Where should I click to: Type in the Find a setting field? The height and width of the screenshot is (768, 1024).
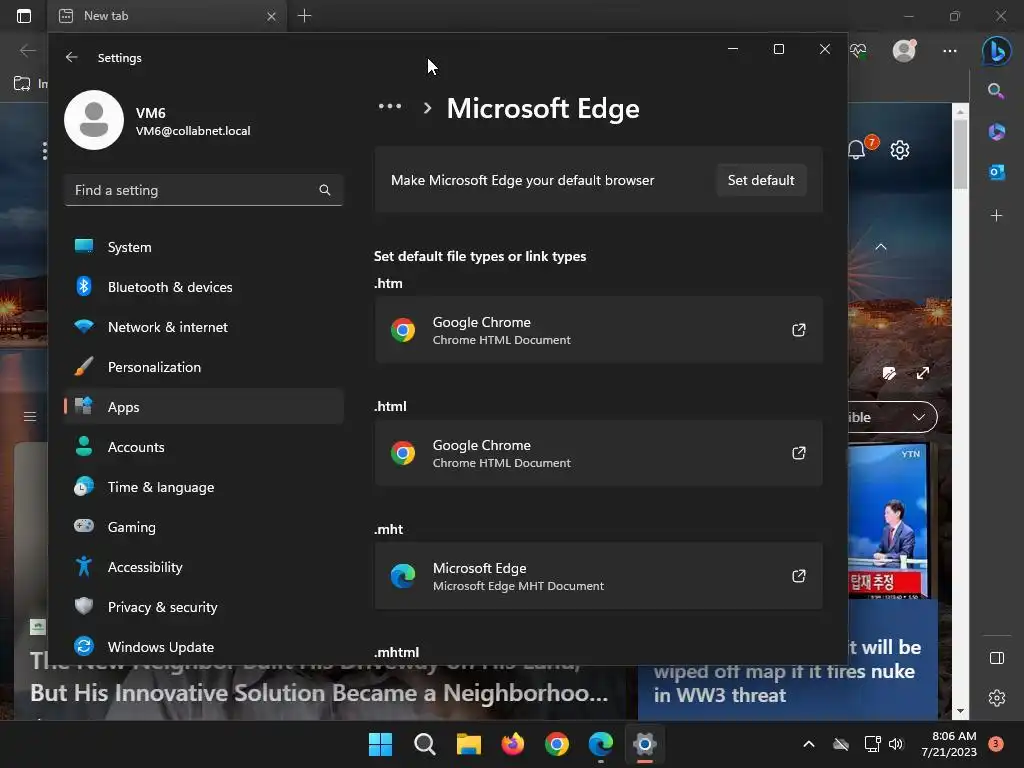(204, 190)
